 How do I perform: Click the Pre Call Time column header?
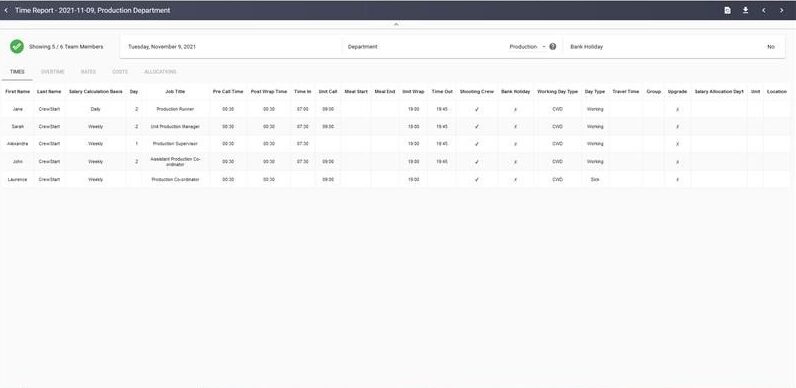click(x=228, y=91)
